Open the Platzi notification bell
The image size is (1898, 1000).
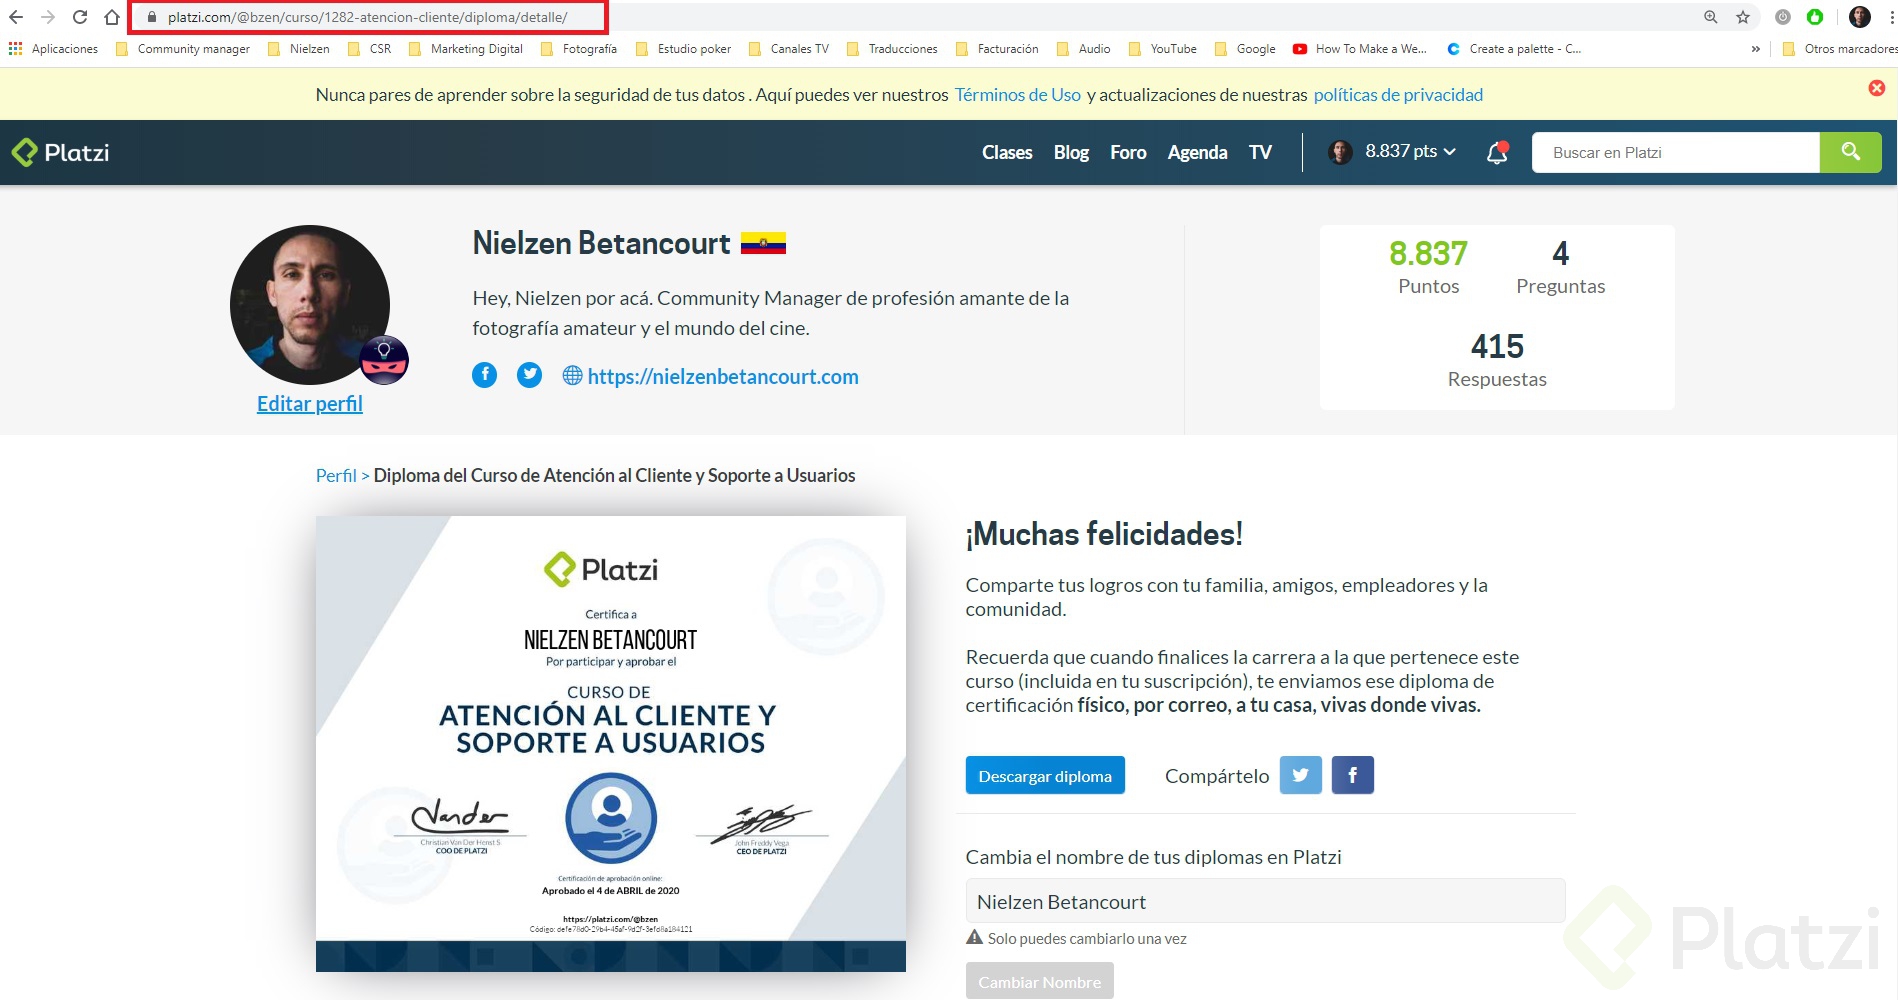[1497, 152]
